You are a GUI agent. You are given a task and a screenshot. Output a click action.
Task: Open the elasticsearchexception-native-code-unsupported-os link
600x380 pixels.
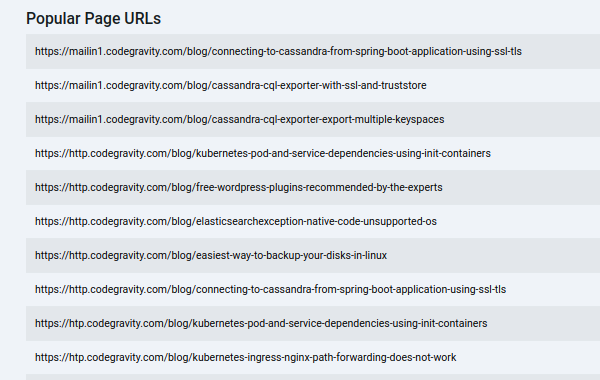[x=236, y=222]
